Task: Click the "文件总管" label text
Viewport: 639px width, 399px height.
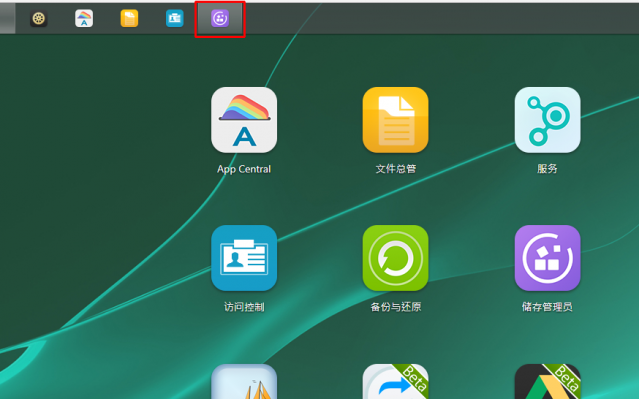Action: 396,169
